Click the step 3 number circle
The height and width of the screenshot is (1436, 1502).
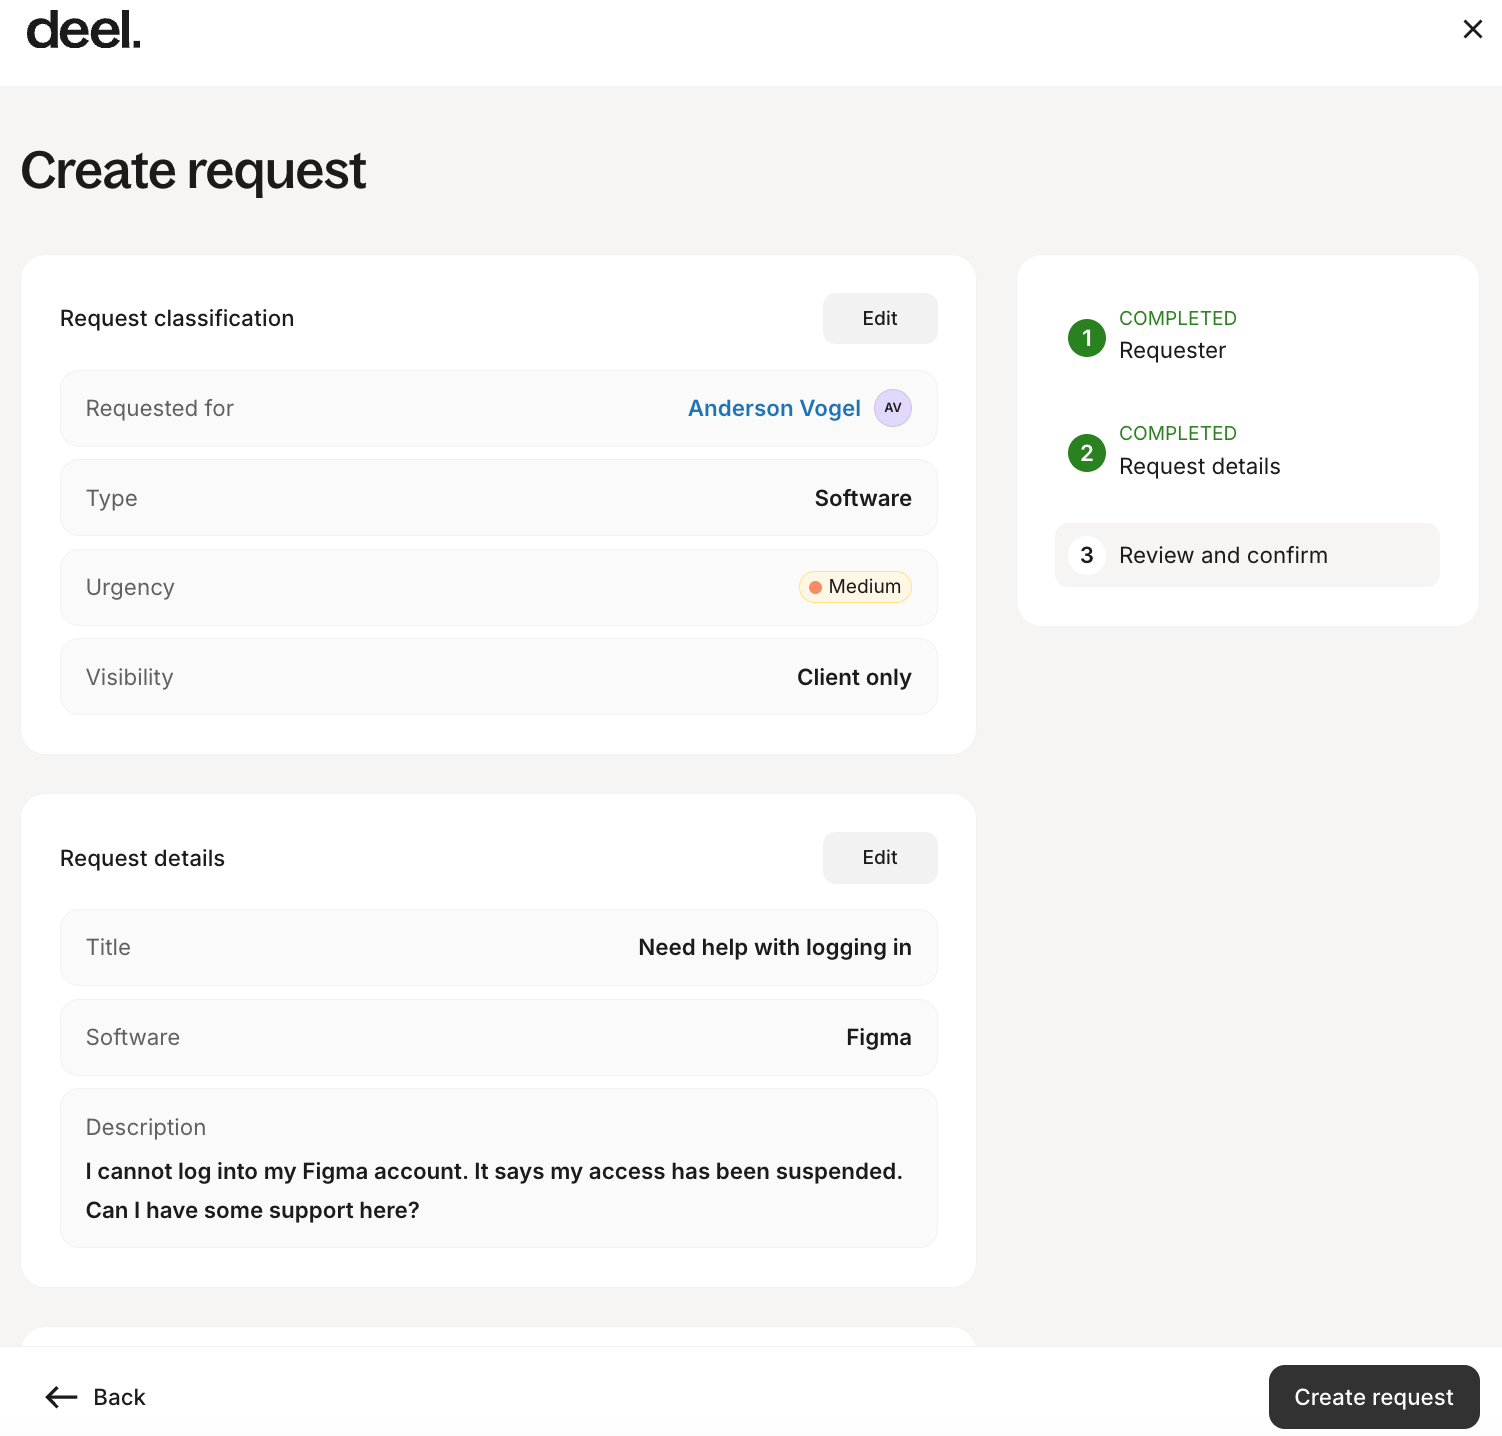point(1086,555)
